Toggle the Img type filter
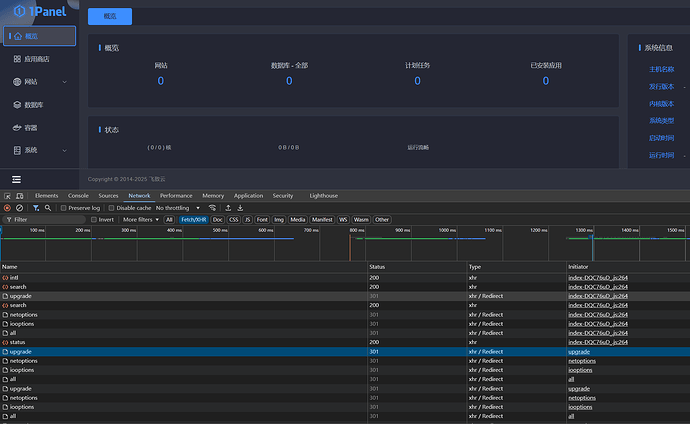Viewport: 690px width, 424px height. [279, 219]
